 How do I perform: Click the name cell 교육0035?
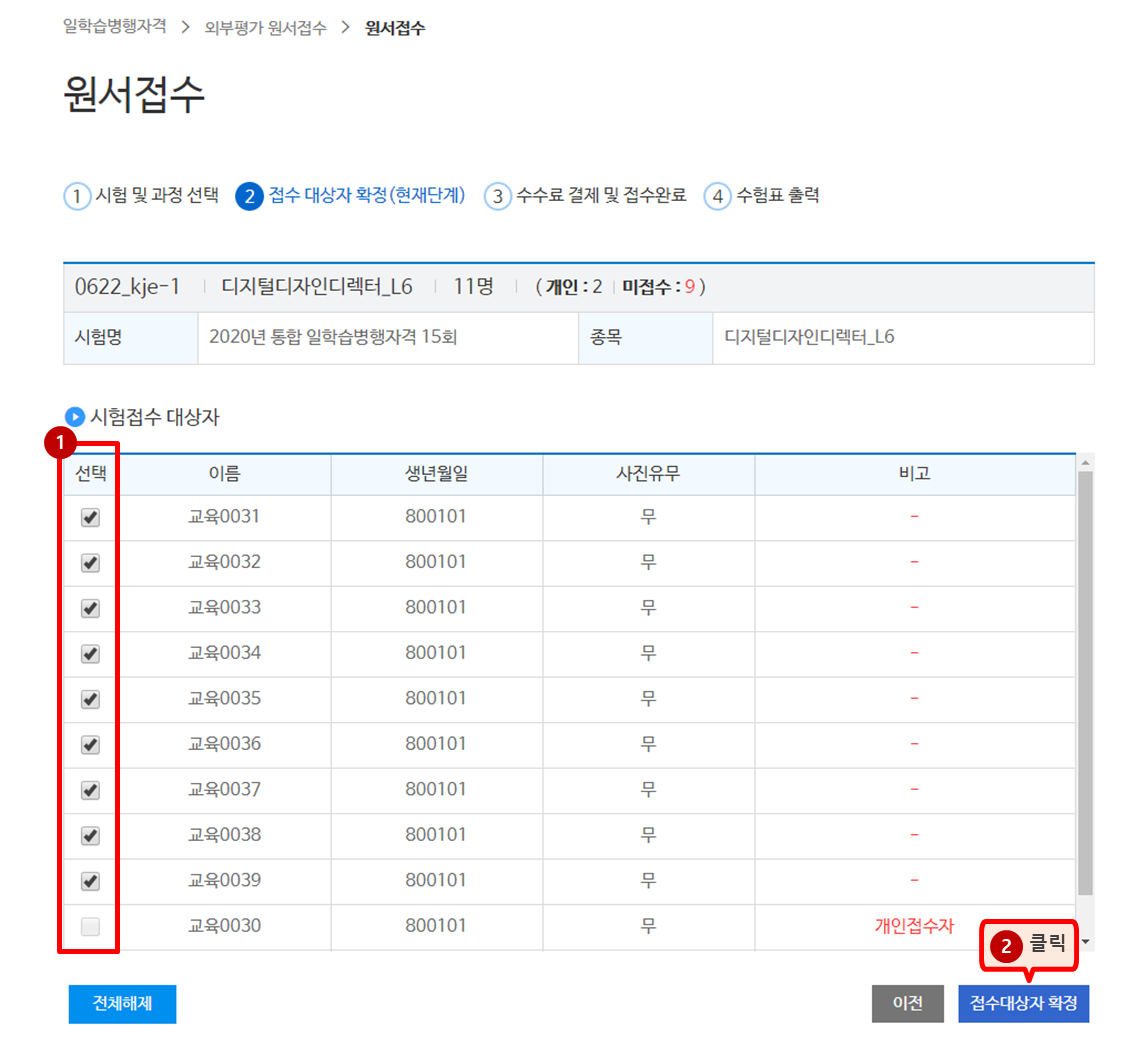click(224, 698)
